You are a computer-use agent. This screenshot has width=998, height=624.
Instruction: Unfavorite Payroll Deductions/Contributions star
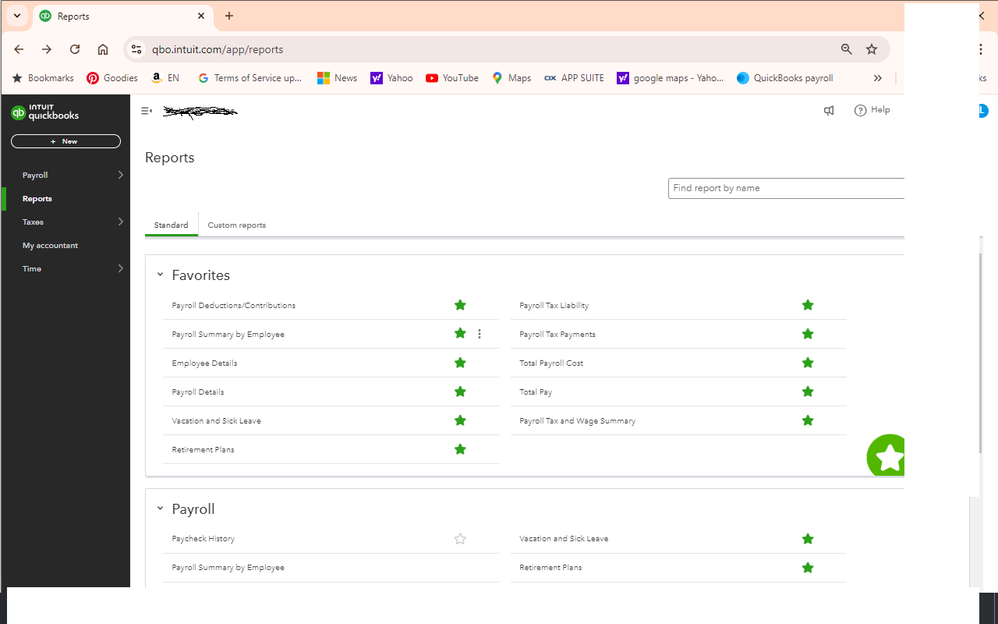click(x=460, y=305)
